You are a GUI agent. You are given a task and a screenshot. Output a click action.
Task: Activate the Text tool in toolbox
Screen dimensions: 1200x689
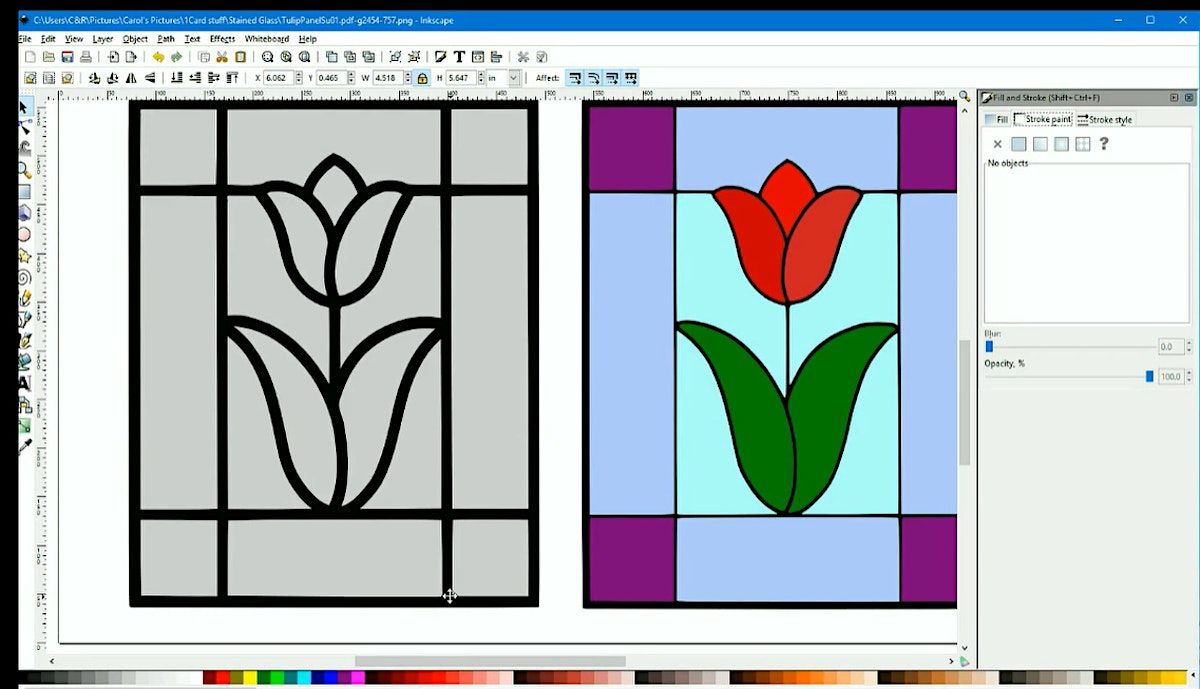[24, 383]
